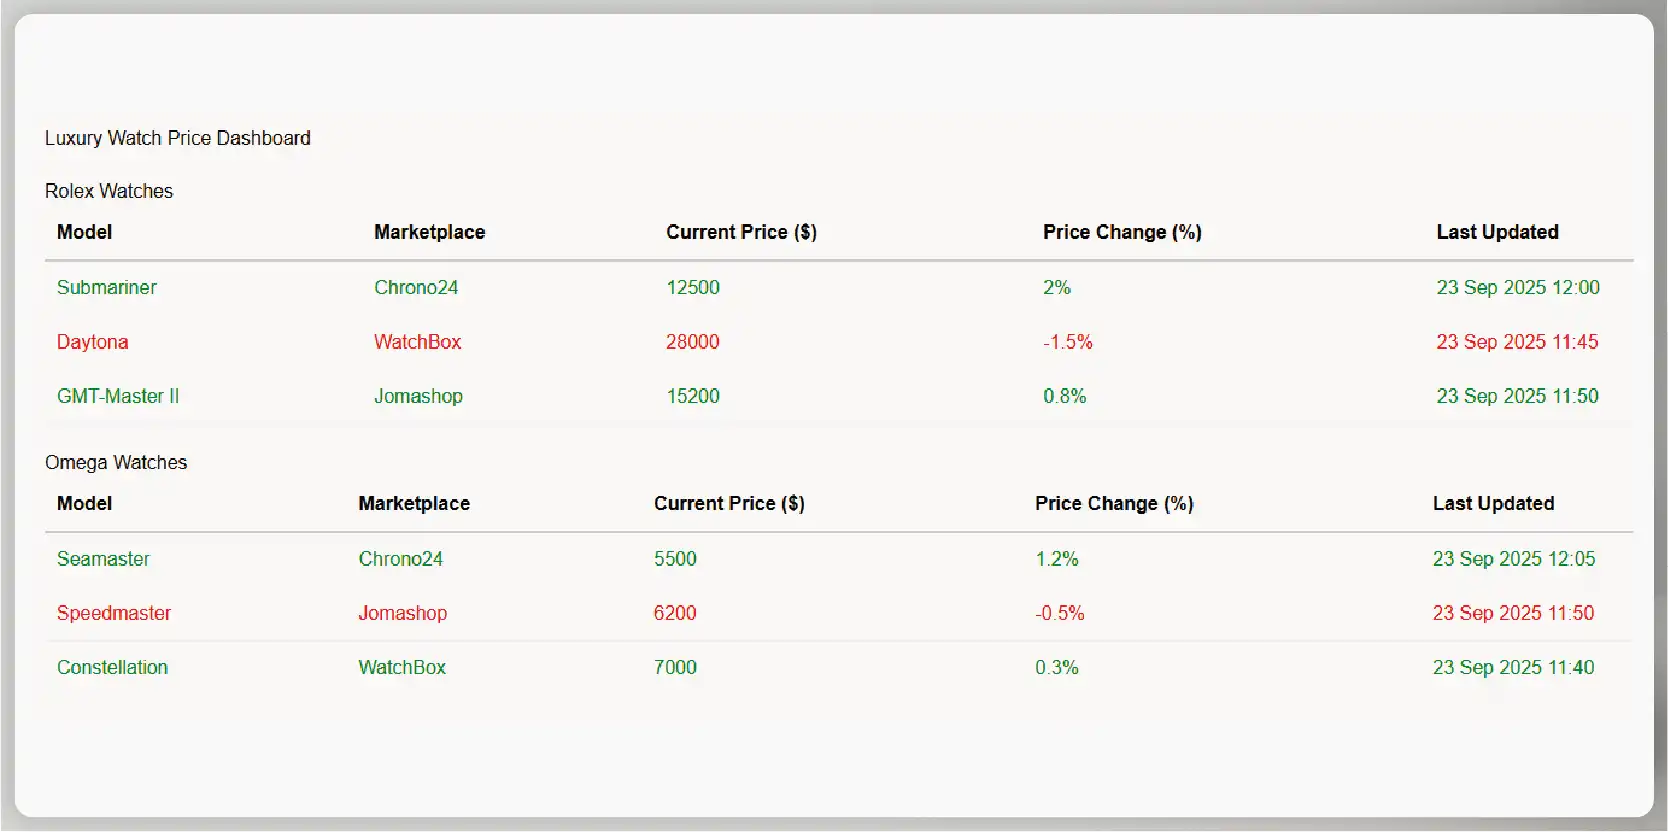
Task: Click the Seamaster model name
Action: pyautogui.click(x=103, y=559)
